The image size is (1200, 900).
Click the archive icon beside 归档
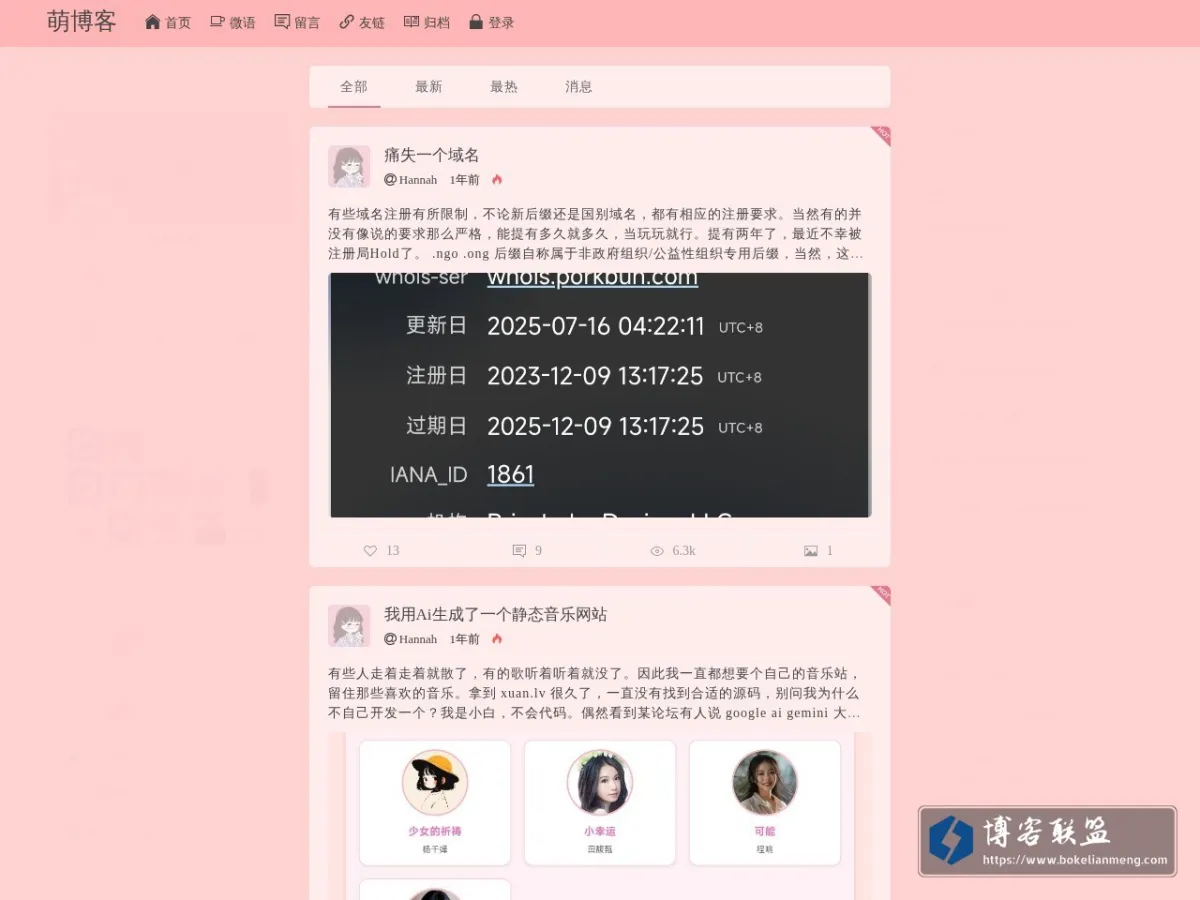(411, 21)
